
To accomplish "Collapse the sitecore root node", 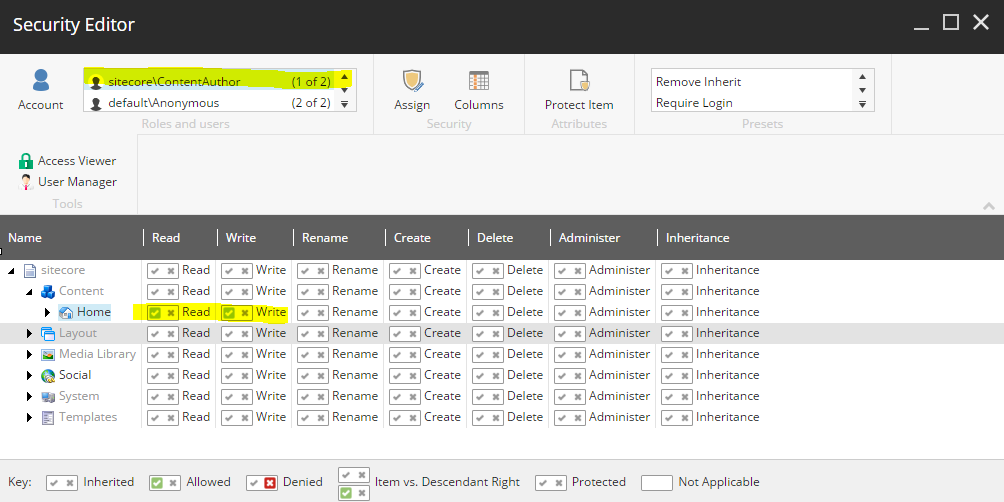I will [12, 271].
